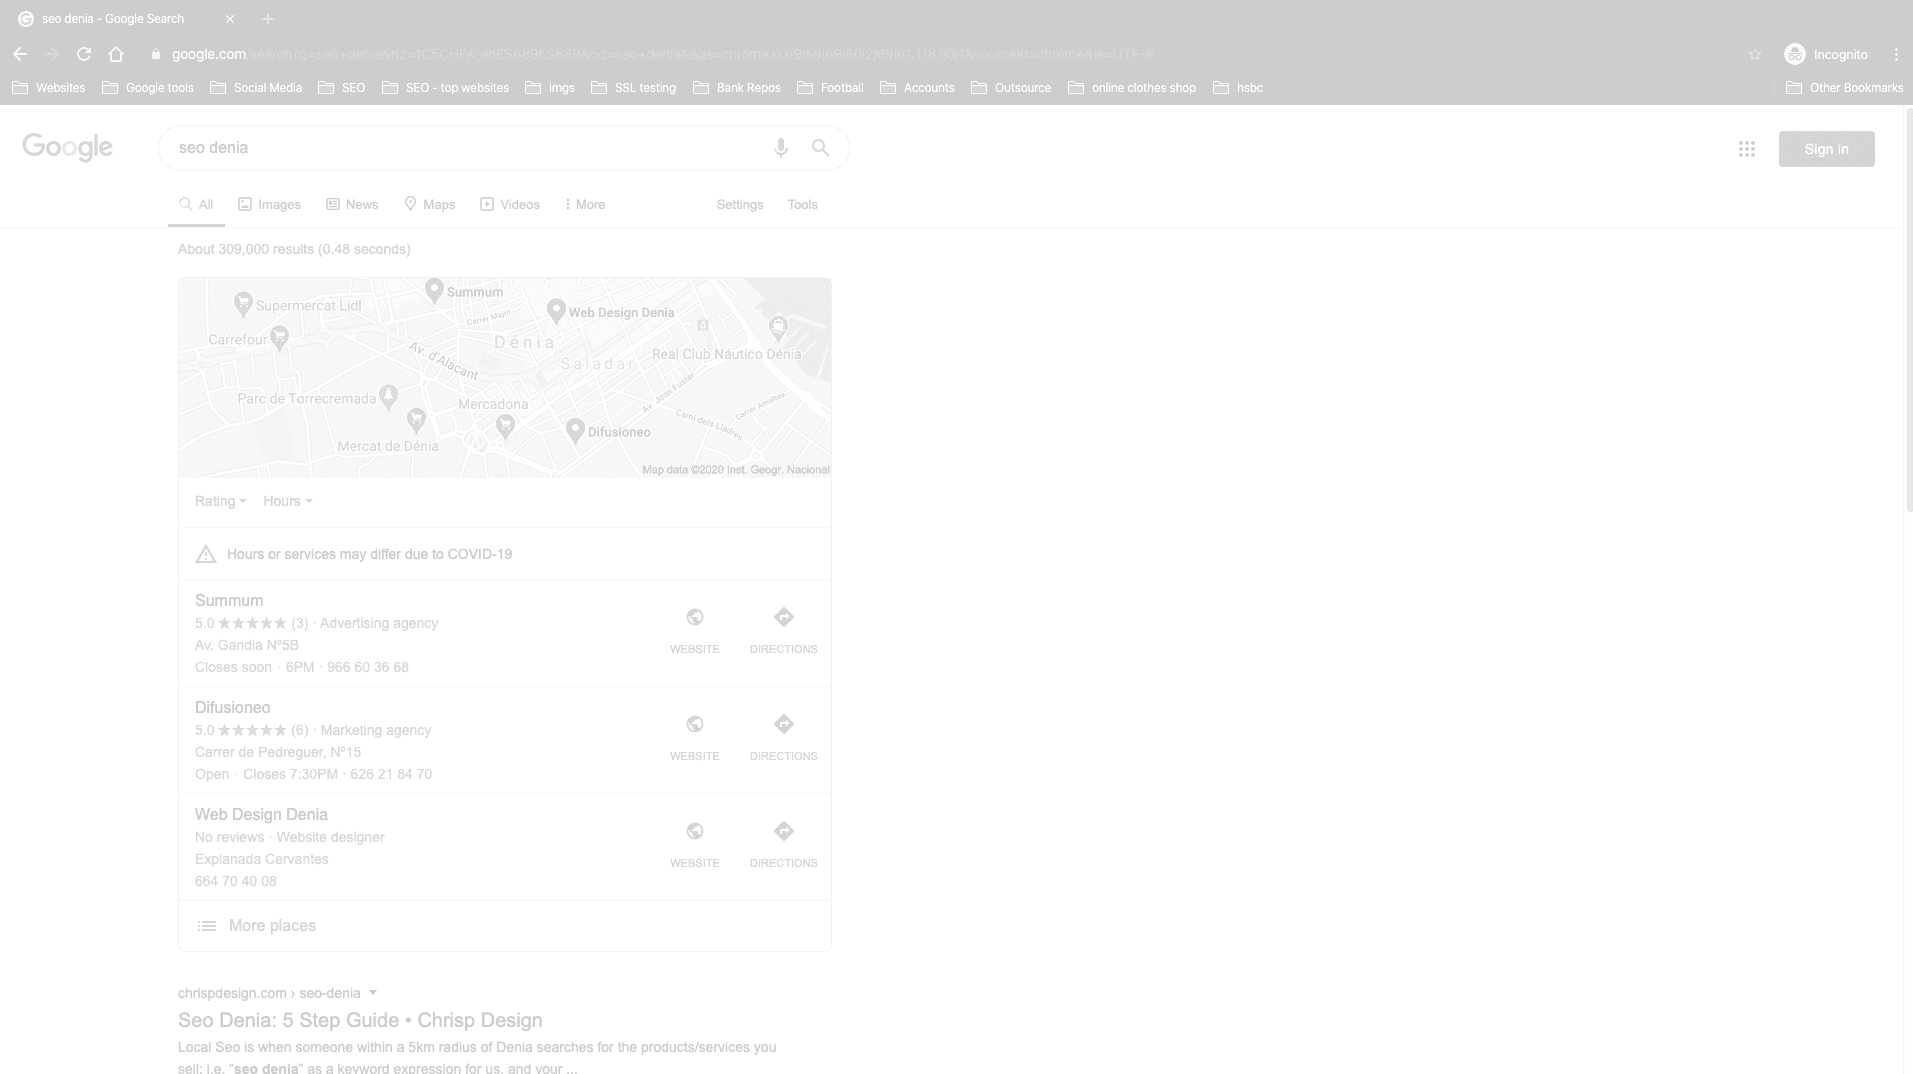The image size is (1913, 1074).
Task: Open the Websites bookmark folder
Action: [49, 88]
